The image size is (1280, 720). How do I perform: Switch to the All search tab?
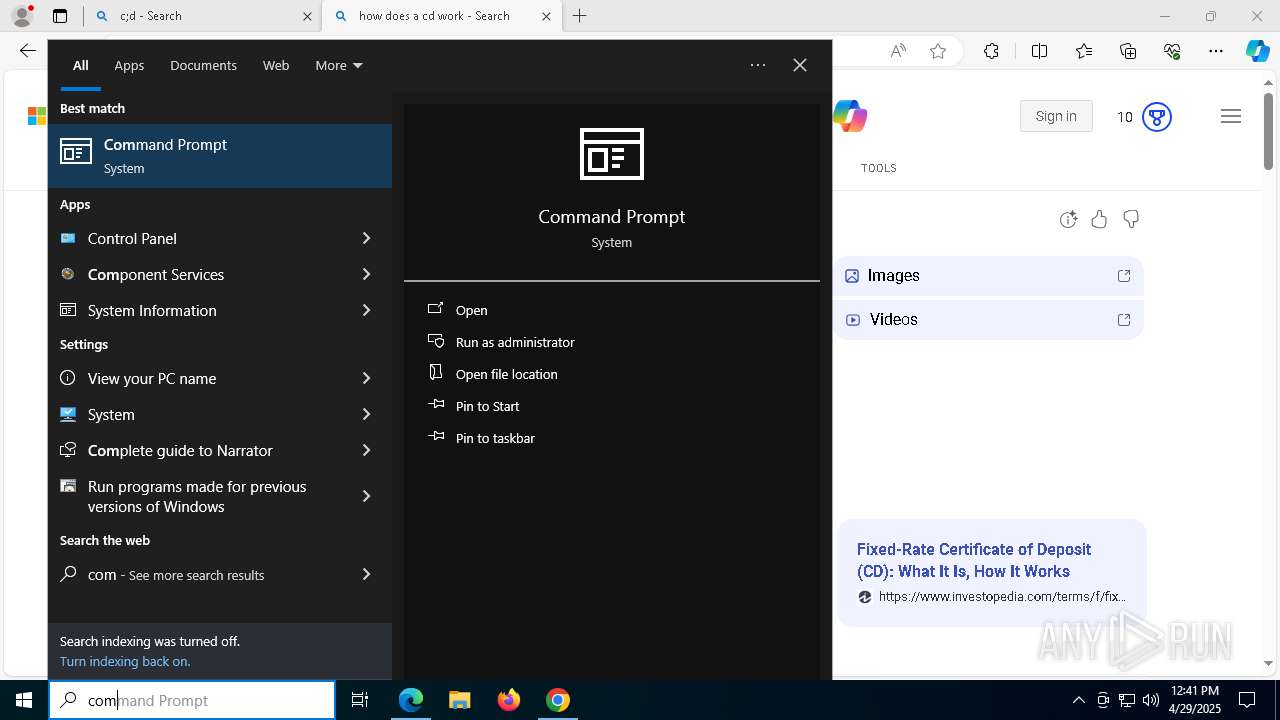(x=81, y=65)
